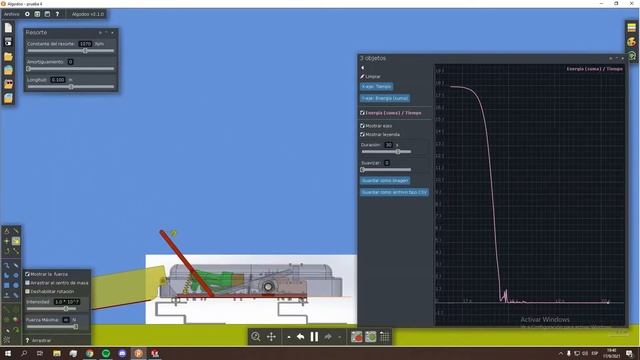The height and width of the screenshot is (360, 640).
Task: Click the back arrow in graph panel
Action: 362,68
